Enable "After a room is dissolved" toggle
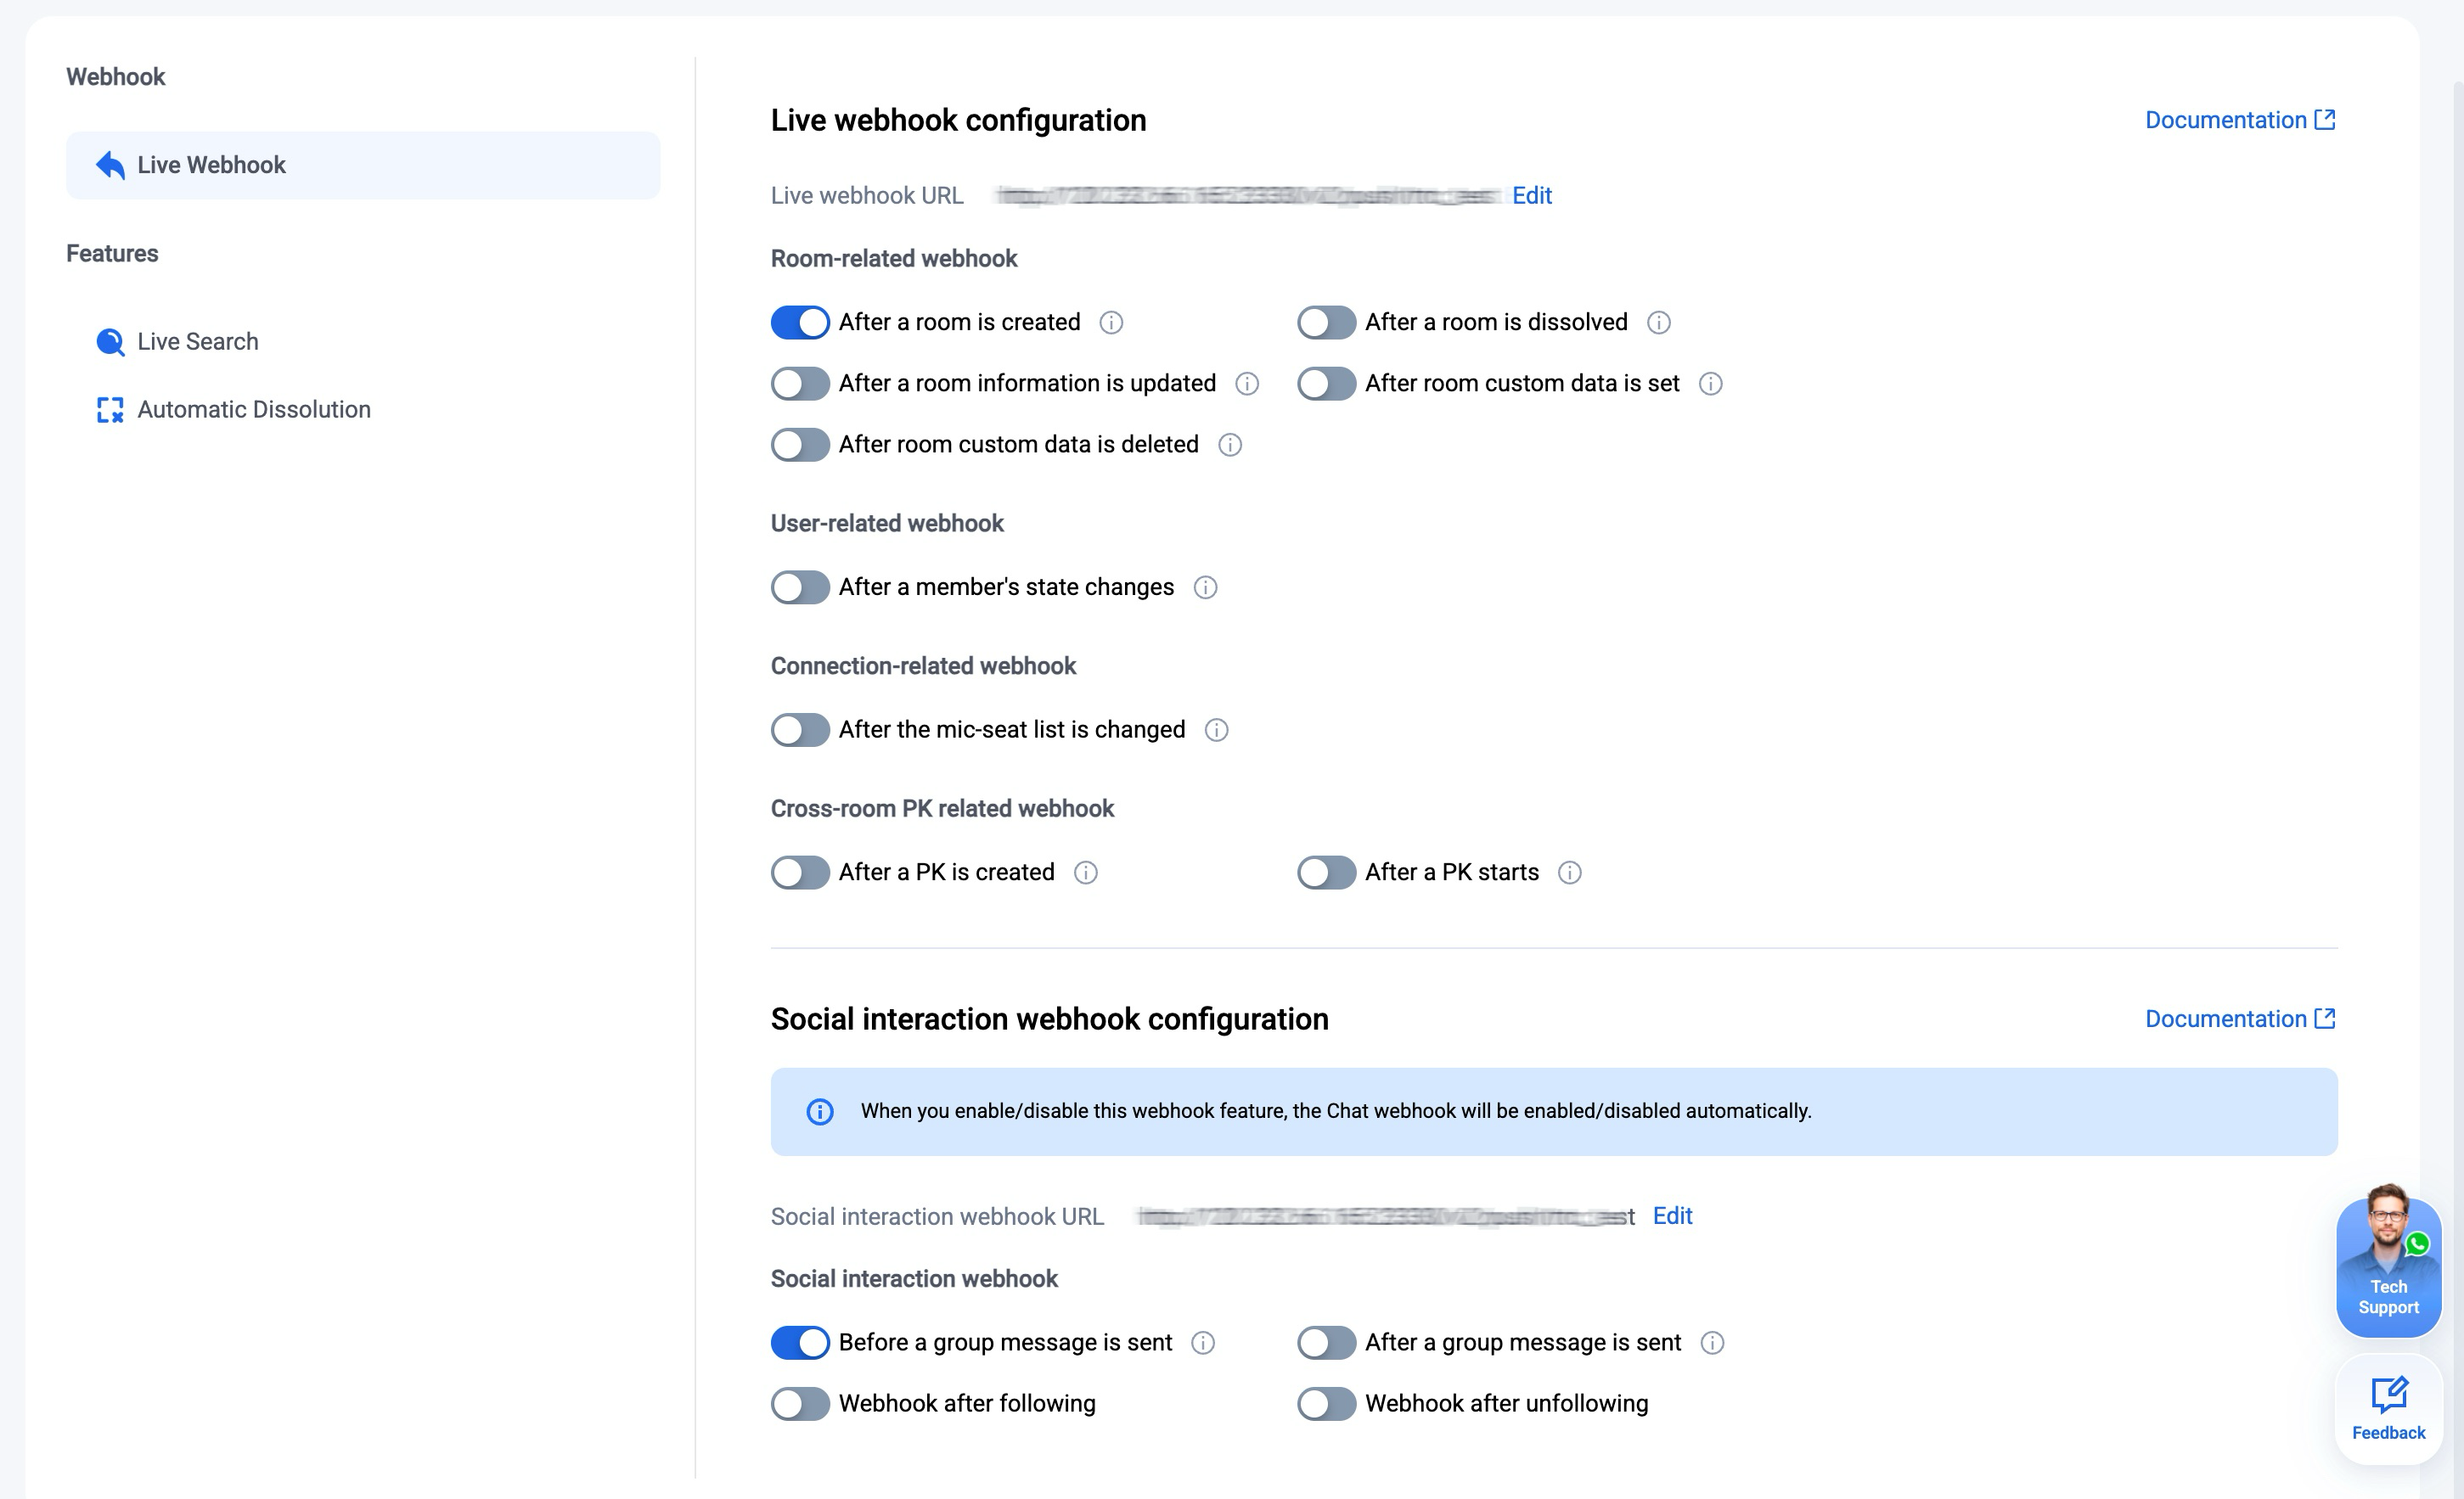The width and height of the screenshot is (2464, 1499). coord(1326,323)
